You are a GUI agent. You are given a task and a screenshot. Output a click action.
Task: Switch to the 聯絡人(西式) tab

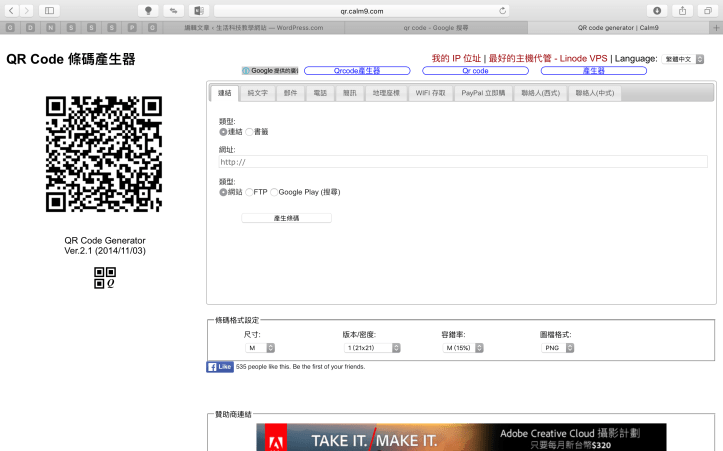tap(540, 93)
